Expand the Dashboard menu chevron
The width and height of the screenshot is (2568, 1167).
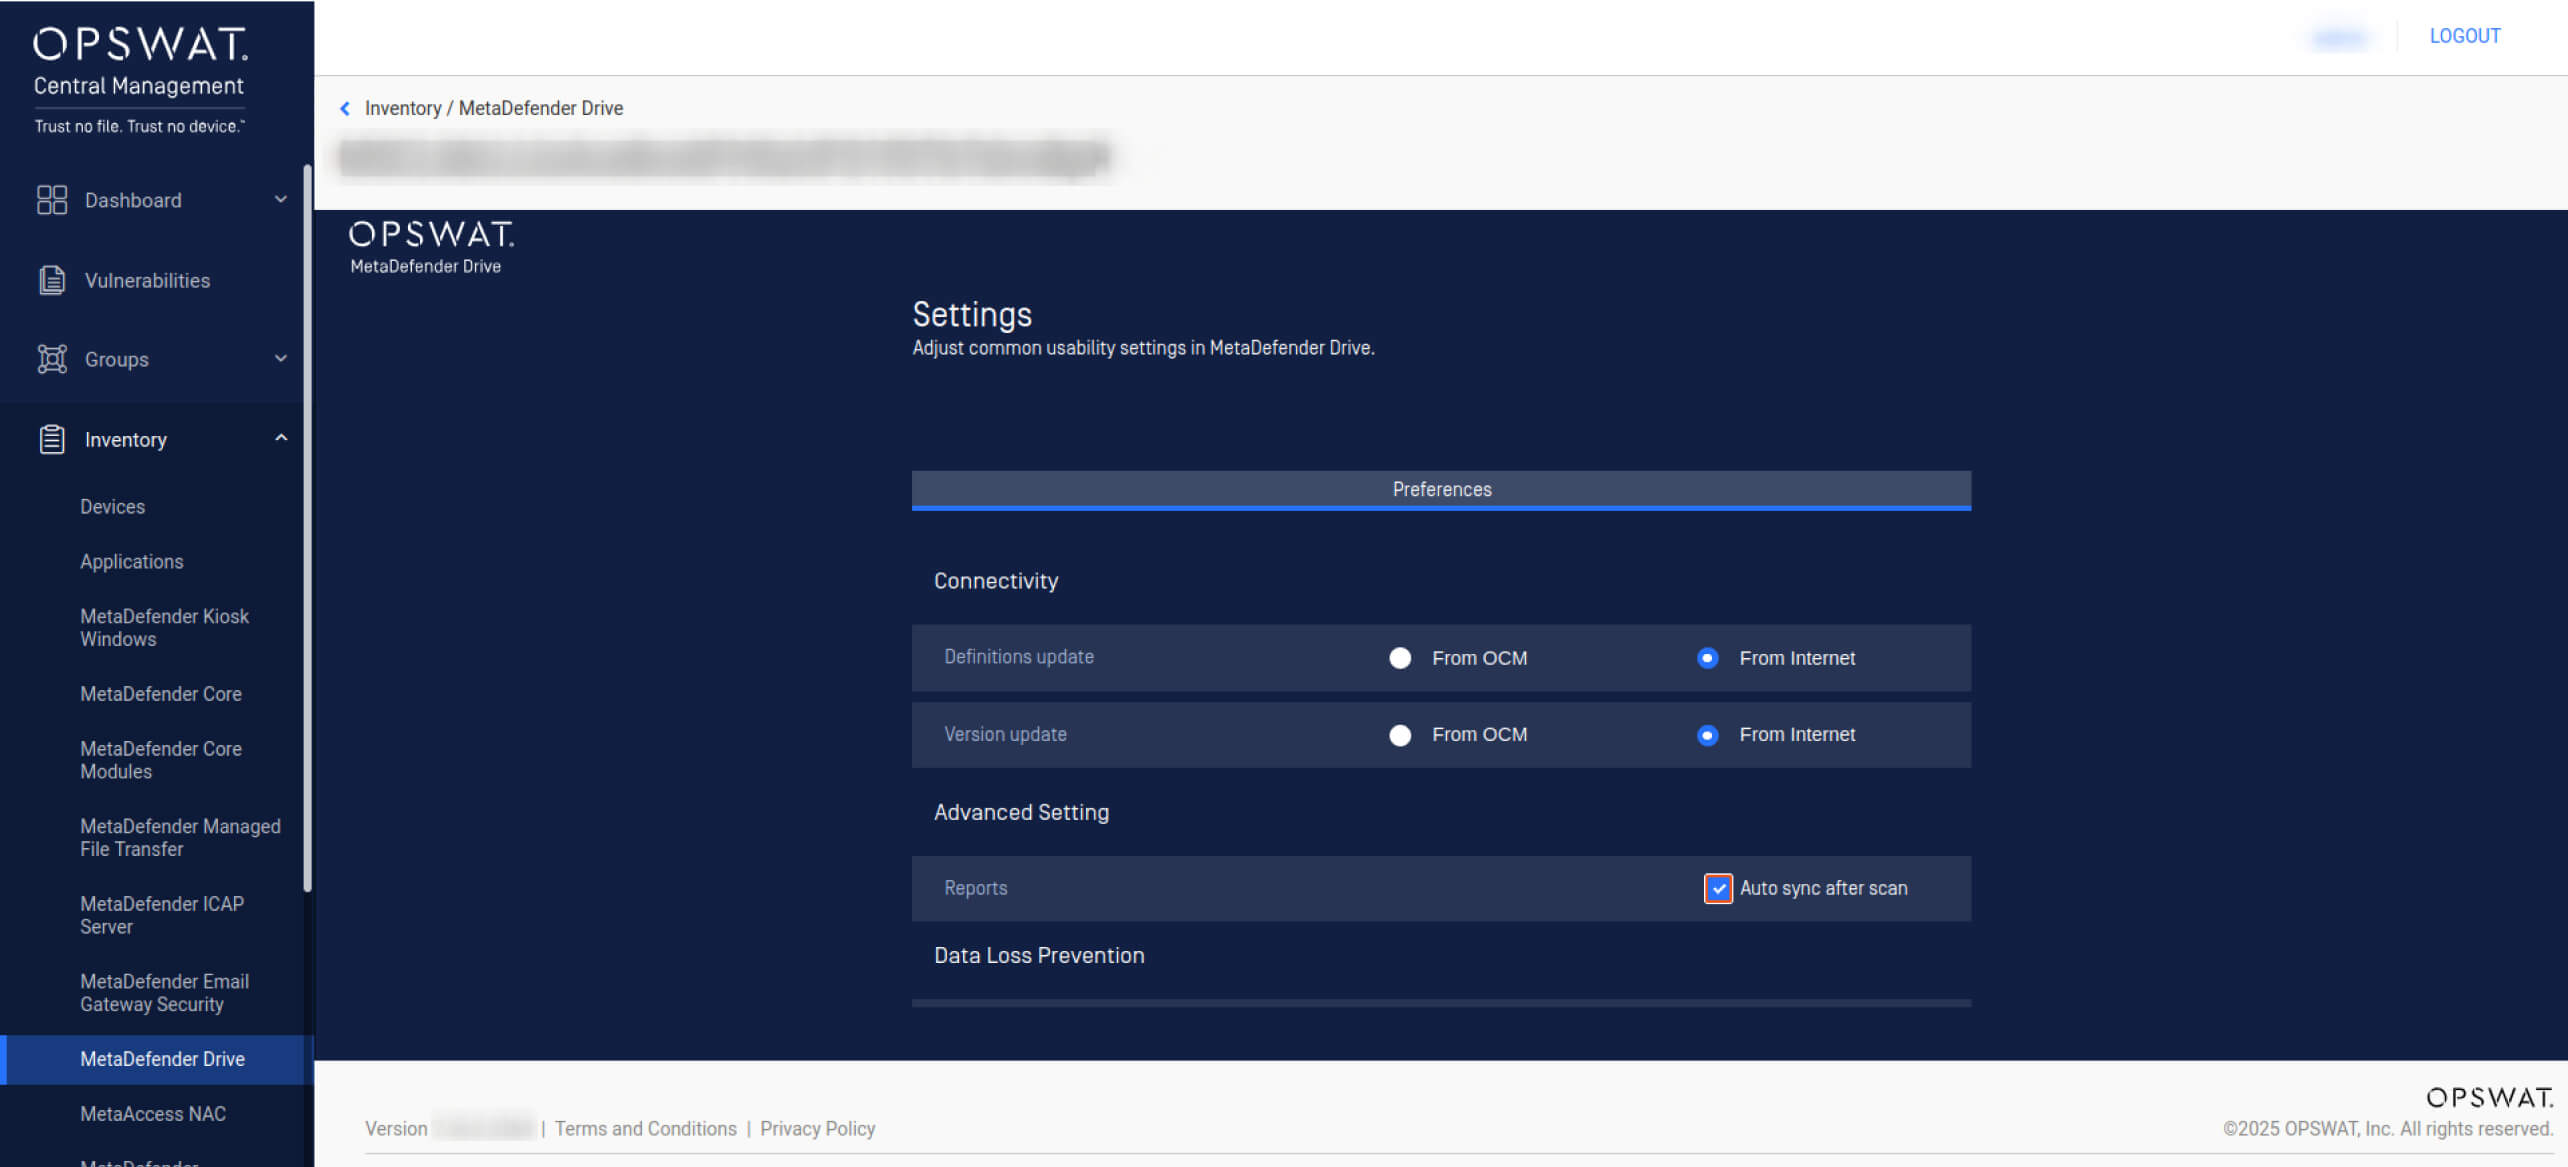(281, 199)
